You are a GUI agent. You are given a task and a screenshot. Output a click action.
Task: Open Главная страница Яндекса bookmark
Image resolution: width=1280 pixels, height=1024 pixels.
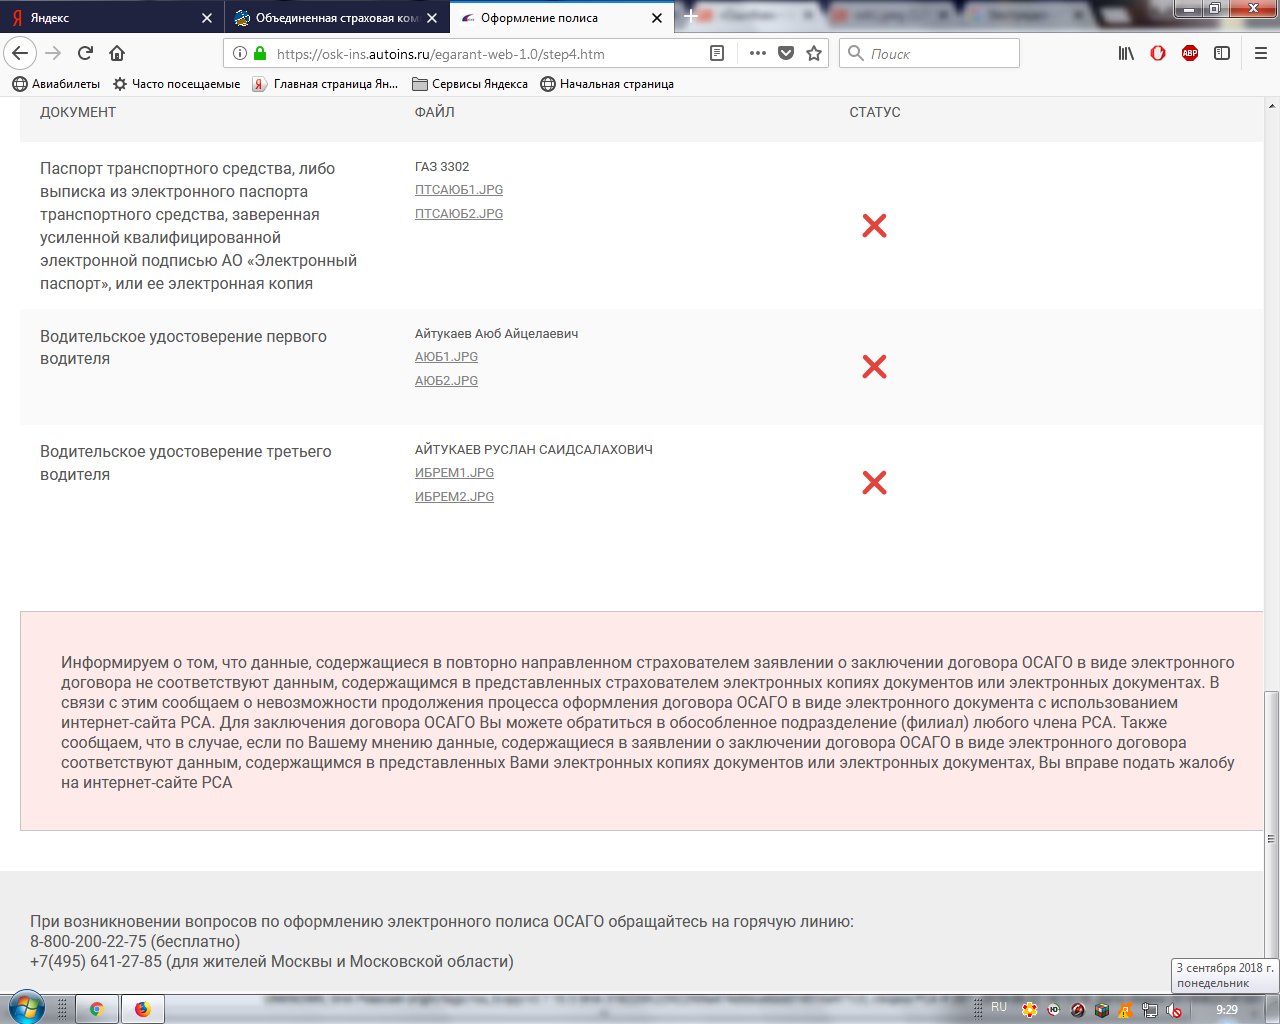pos(326,84)
